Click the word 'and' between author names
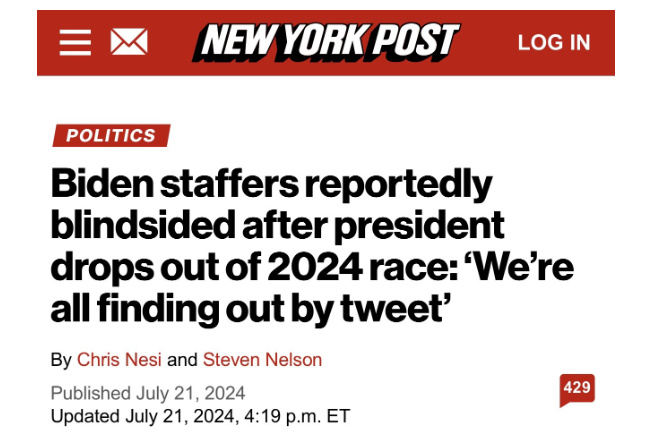645x438 pixels. click(181, 360)
